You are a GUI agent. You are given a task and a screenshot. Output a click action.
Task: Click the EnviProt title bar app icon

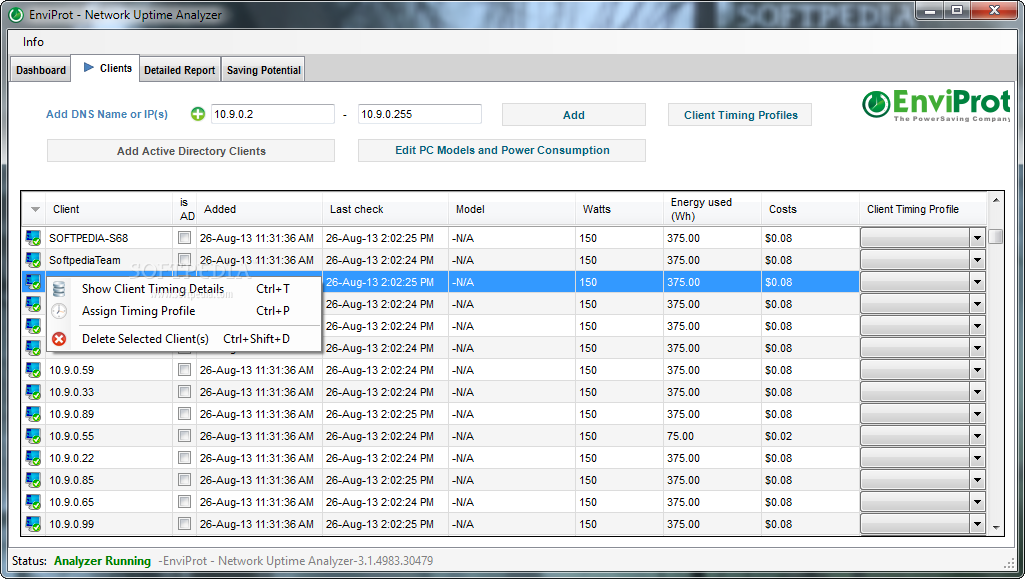point(16,14)
